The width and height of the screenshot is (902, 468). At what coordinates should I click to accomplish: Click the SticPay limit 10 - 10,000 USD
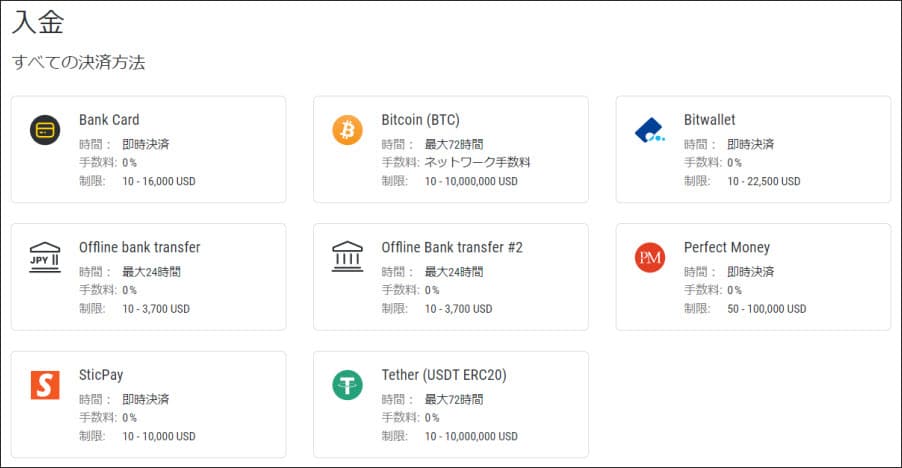click(x=159, y=437)
